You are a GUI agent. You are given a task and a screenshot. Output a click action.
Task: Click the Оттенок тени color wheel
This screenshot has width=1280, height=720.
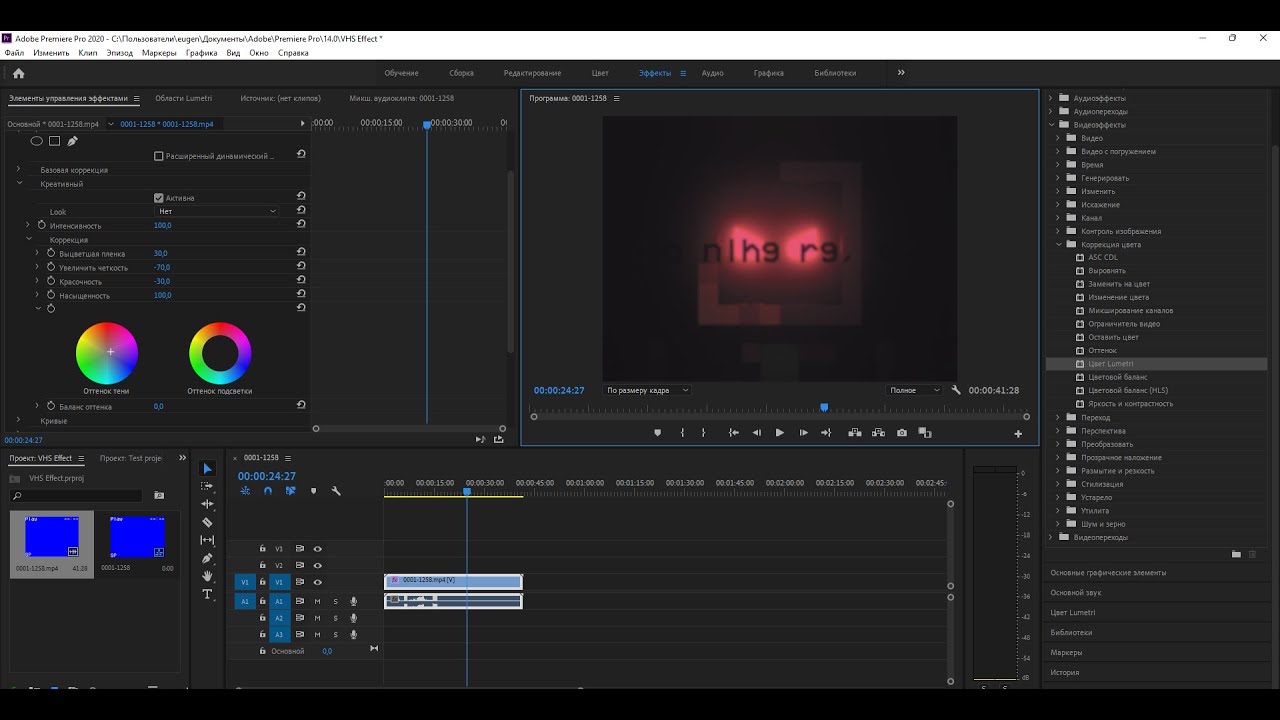(107, 353)
